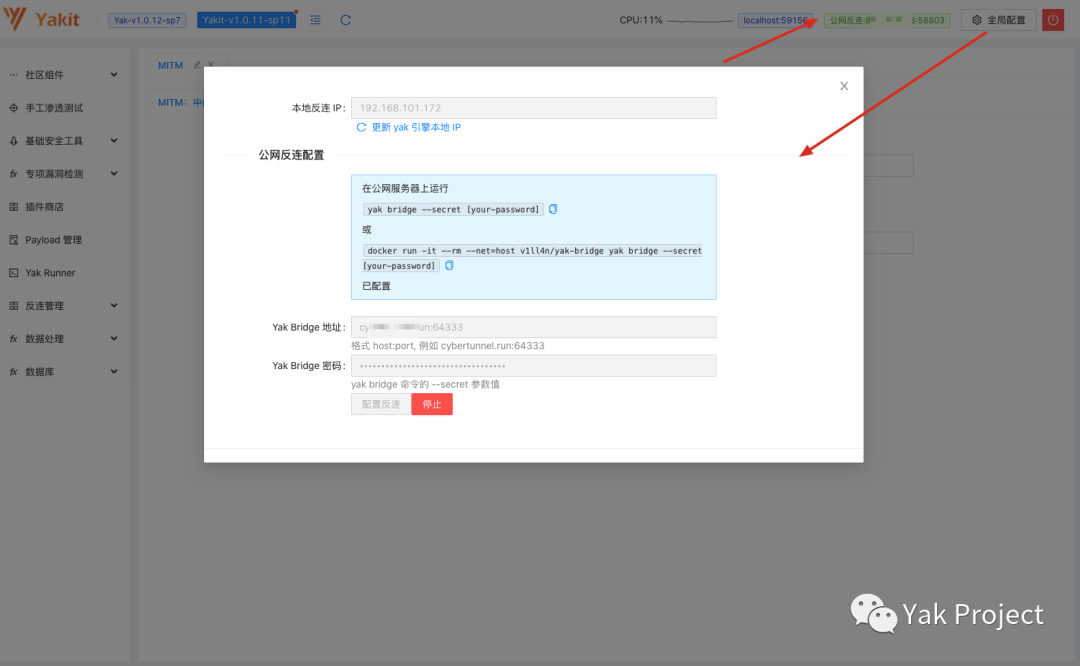The width and height of the screenshot is (1080, 666).
Task: Click the 插件商店 grid icon
Action: [x=14, y=207]
